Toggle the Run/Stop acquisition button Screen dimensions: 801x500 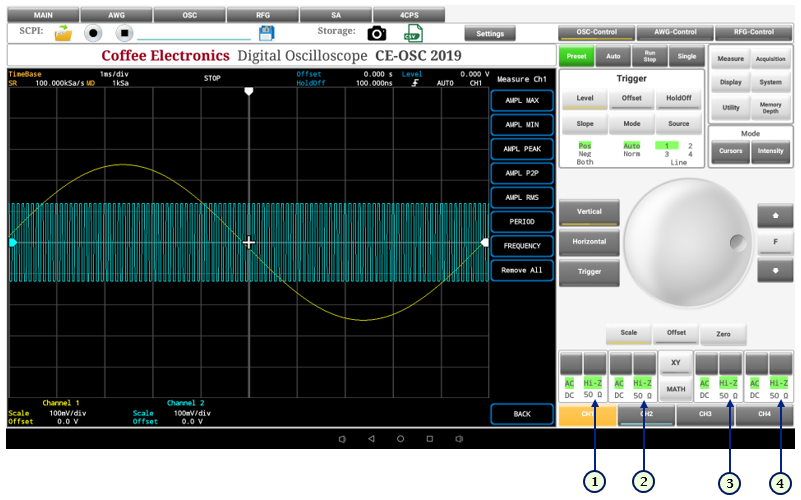[649, 56]
